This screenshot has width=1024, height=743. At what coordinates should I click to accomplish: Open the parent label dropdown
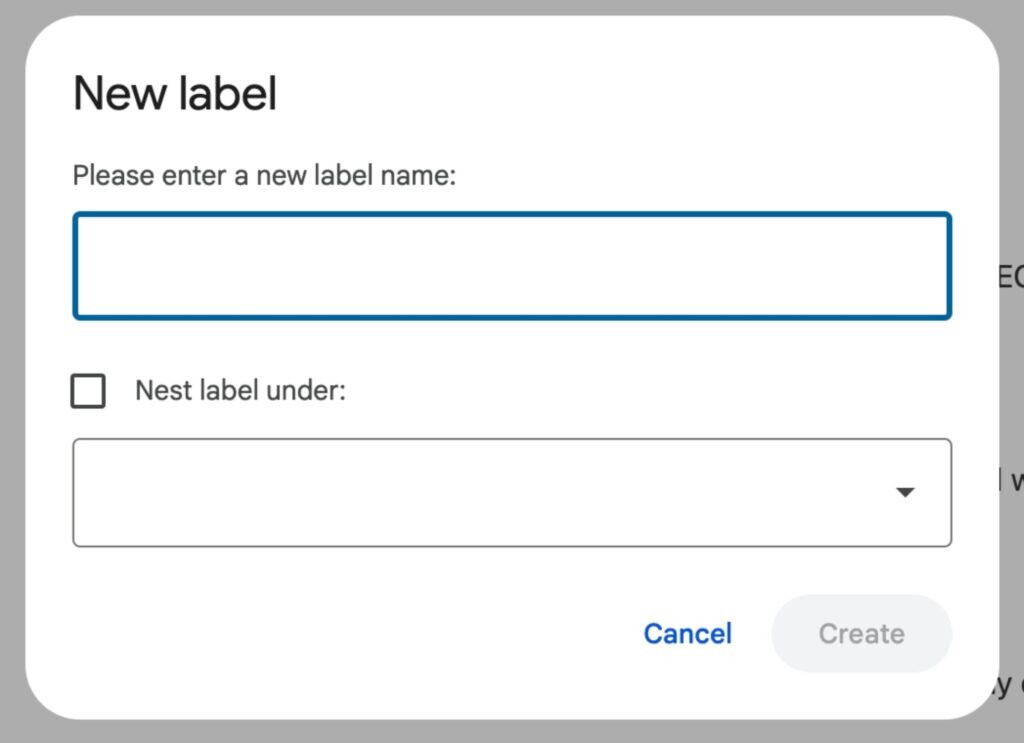point(511,493)
